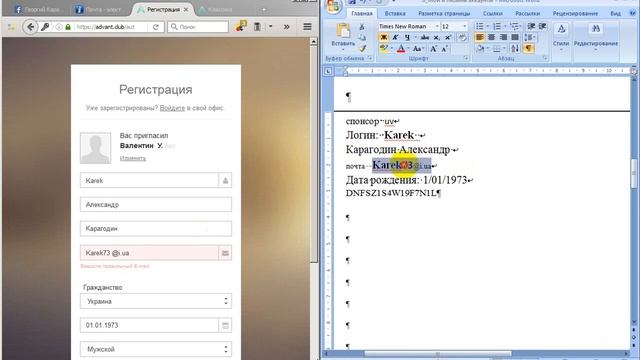Click the numbered list icon
This screenshot has width=640, height=360.
[x=497, y=27]
